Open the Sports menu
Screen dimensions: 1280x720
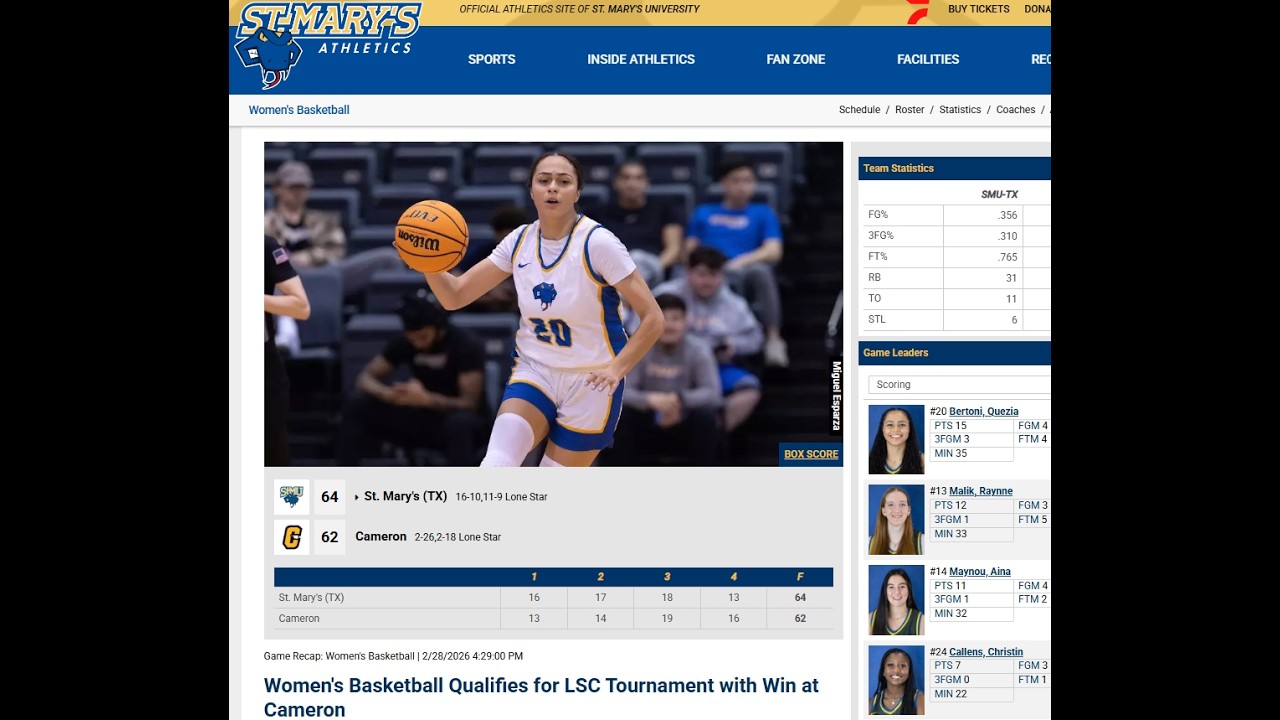[492, 59]
